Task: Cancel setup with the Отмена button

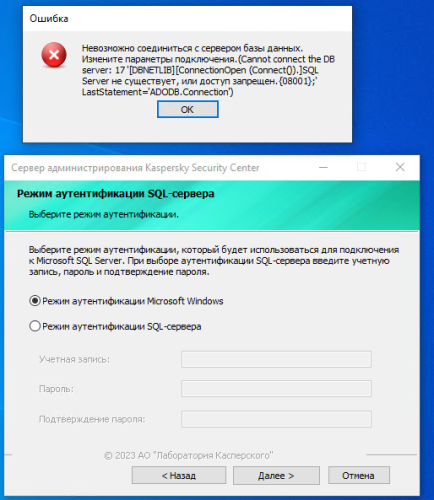Action: point(359,475)
